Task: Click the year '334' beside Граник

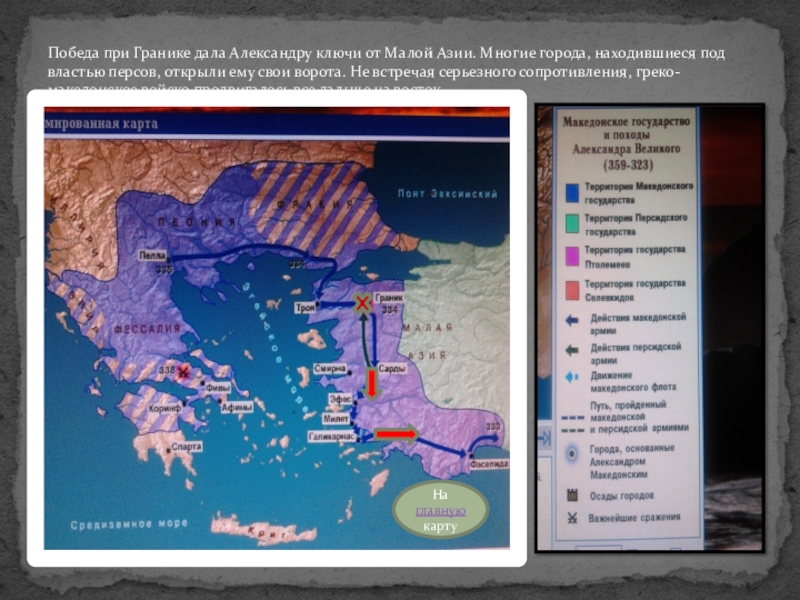Action: (x=389, y=310)
